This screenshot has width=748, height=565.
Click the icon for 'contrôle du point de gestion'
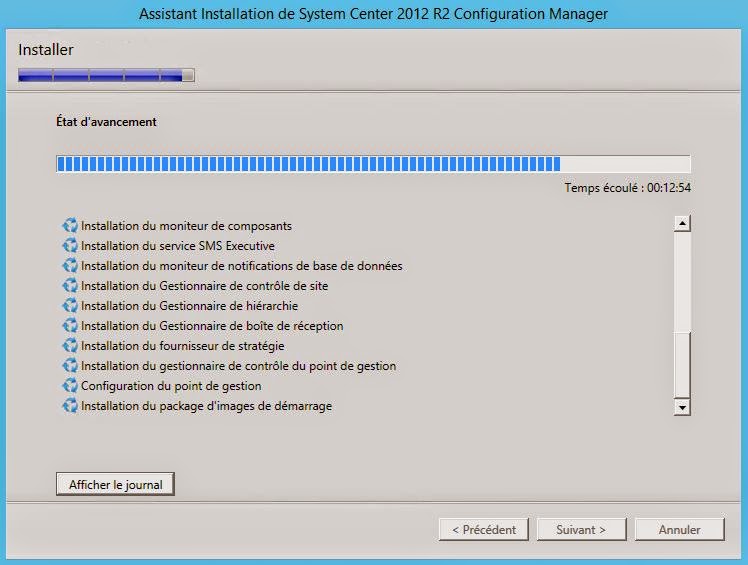point(70,366)
